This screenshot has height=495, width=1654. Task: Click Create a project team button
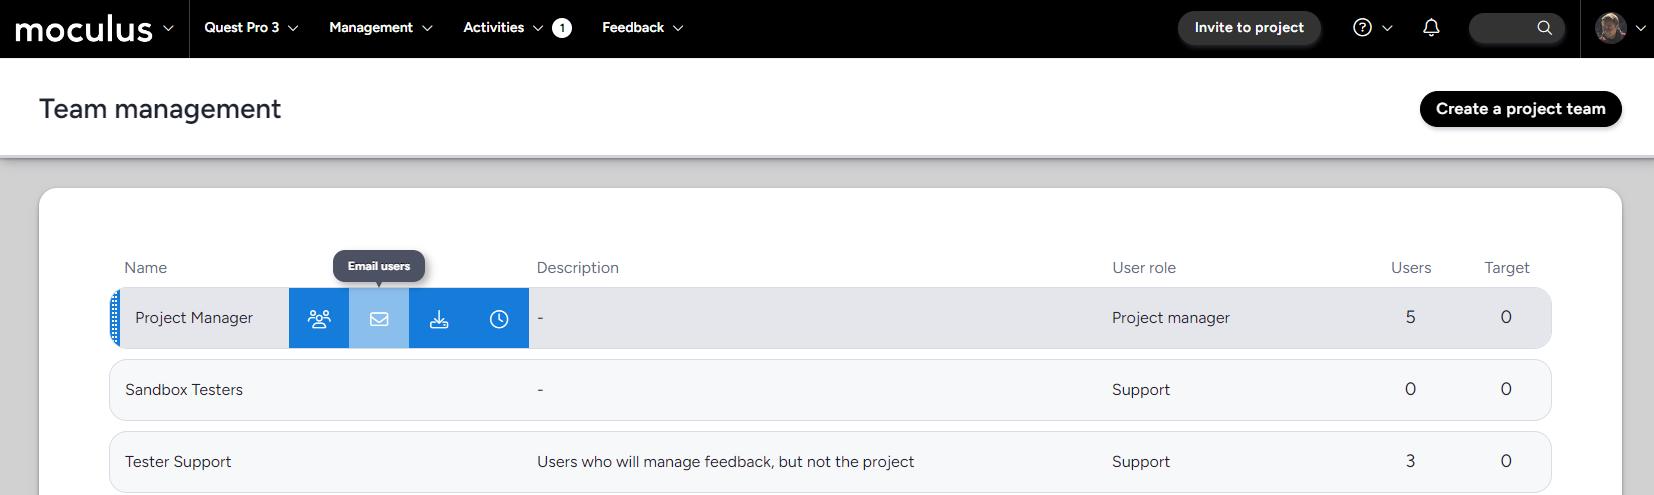click(1520, 109)
